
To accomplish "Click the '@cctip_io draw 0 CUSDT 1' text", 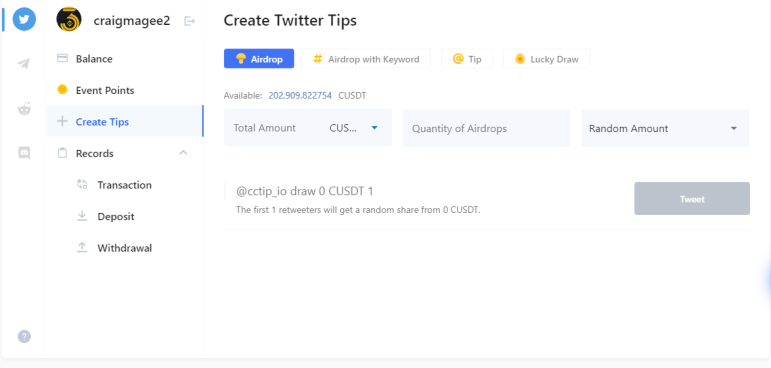I will point(305,191).
